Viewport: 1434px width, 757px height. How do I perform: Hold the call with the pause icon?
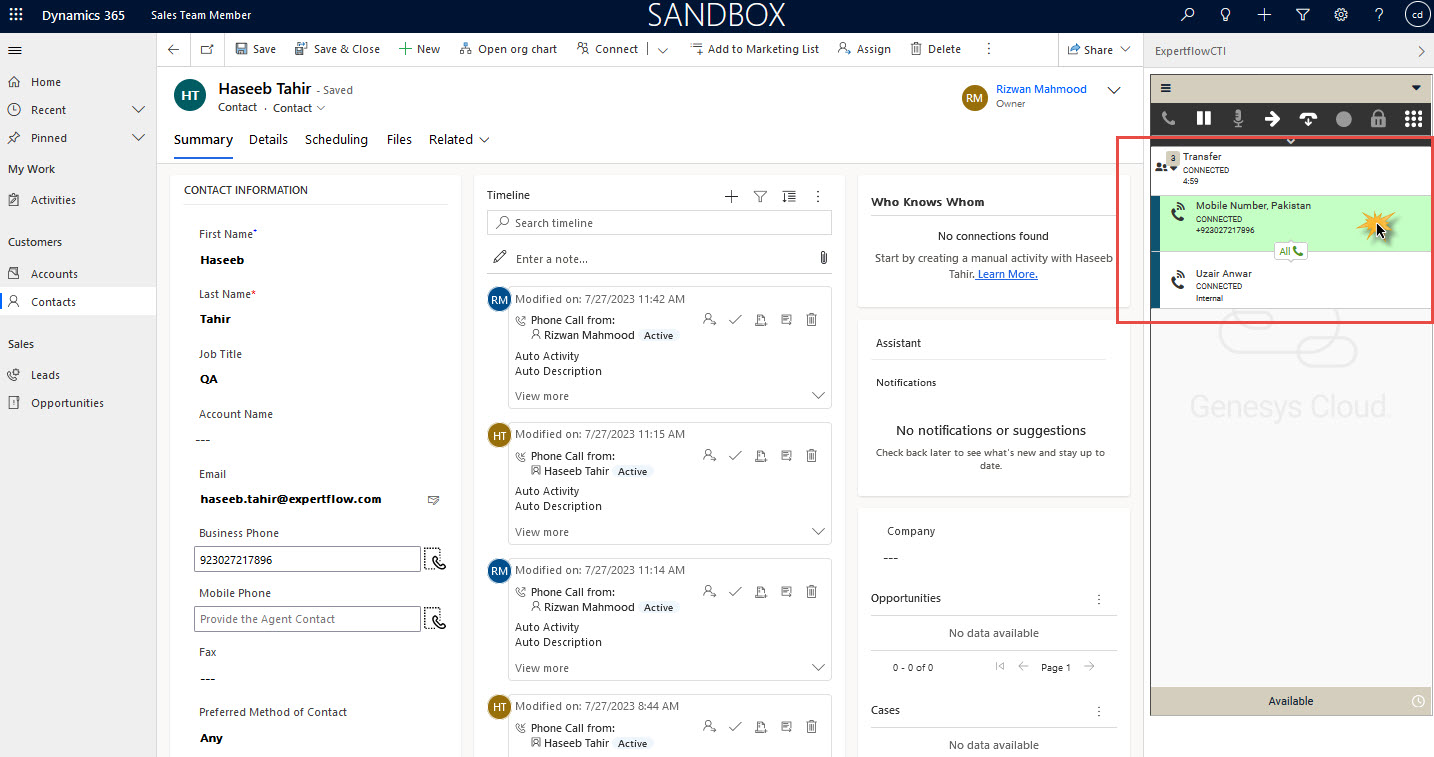[x=1203, y=119]
